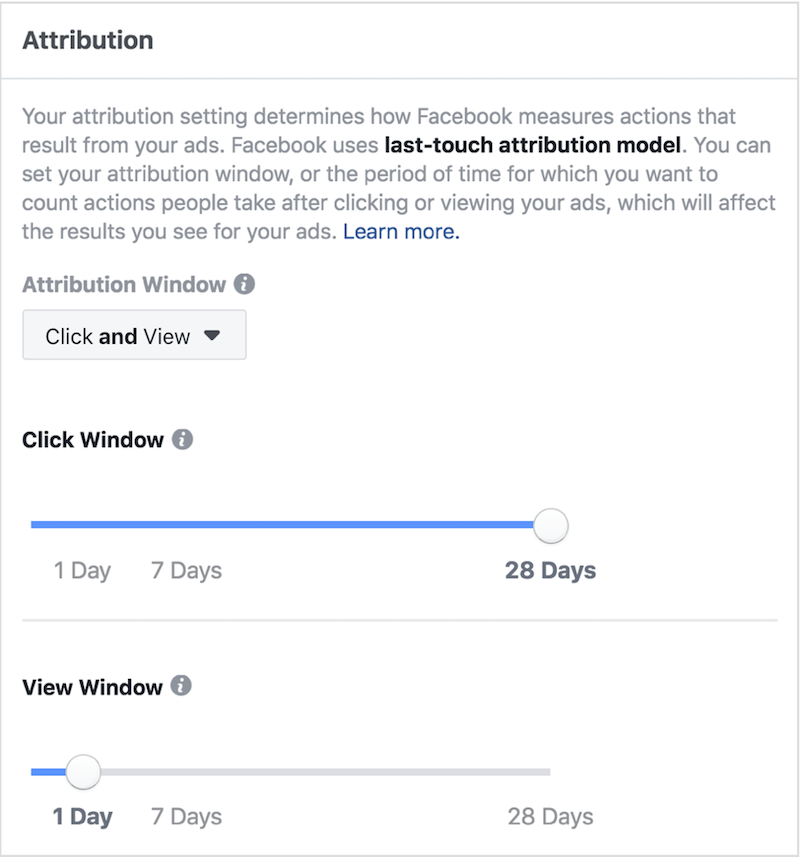
Task: Set Click Window to 1 Day label
Action: click(x=83, y=571)
